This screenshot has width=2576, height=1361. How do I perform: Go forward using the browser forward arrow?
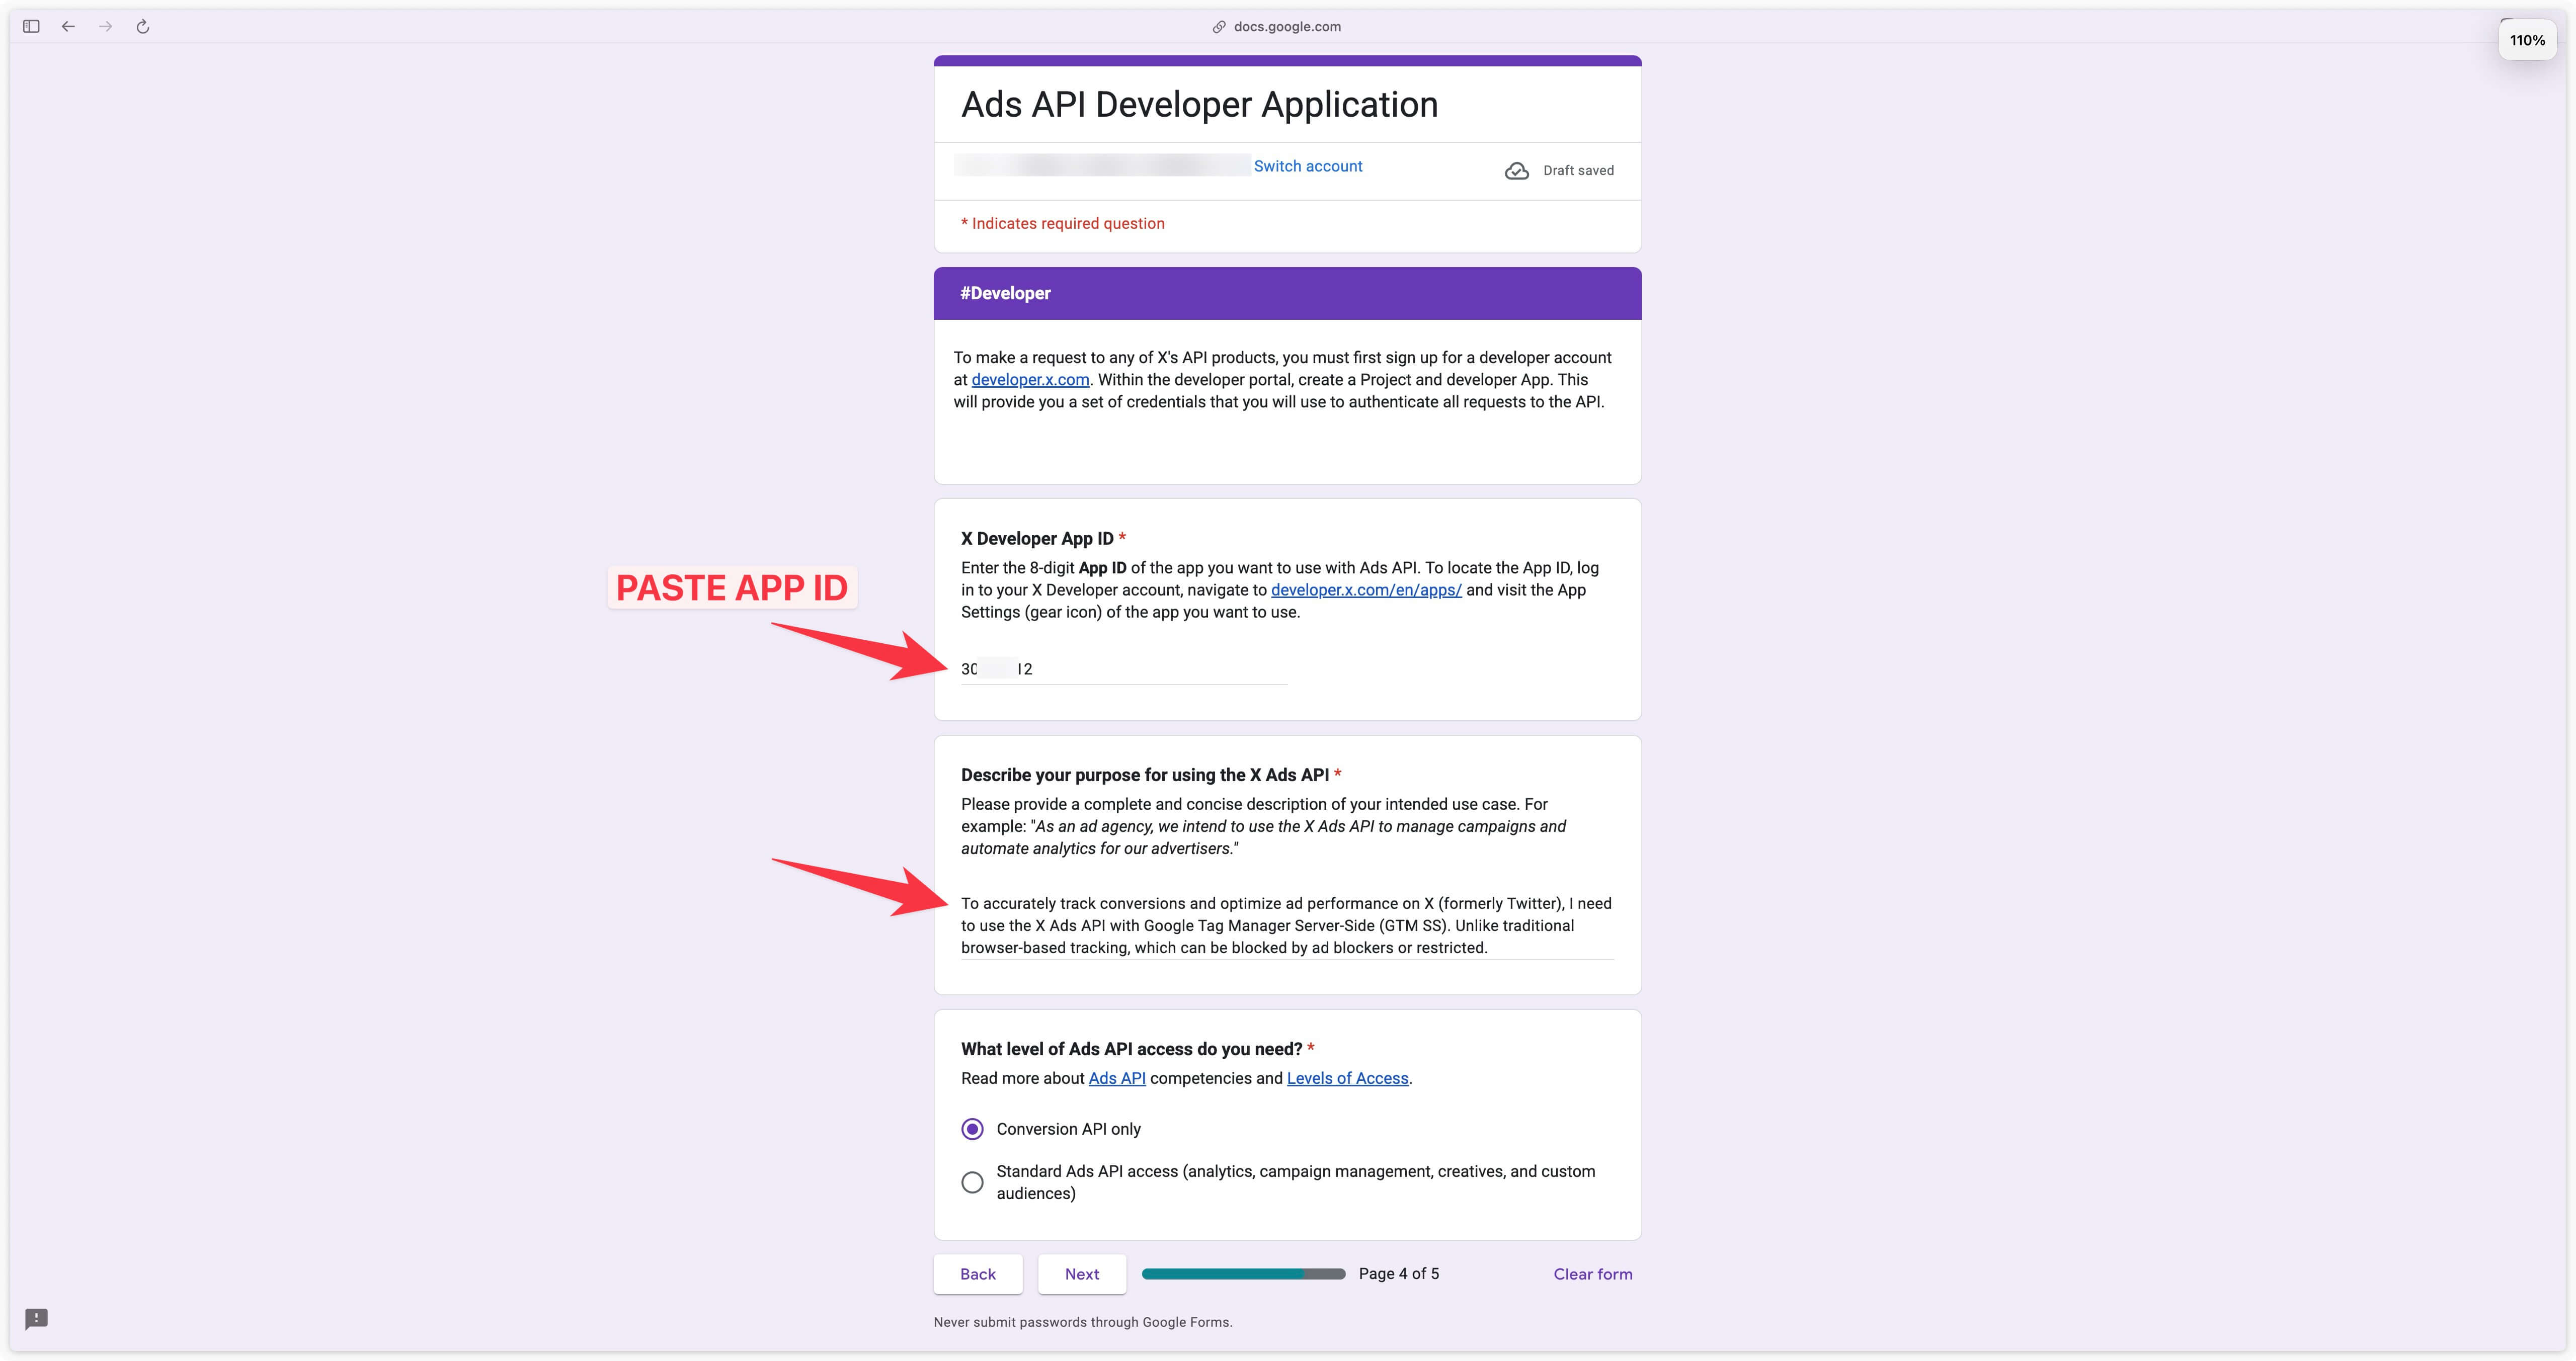pos(105,27)
